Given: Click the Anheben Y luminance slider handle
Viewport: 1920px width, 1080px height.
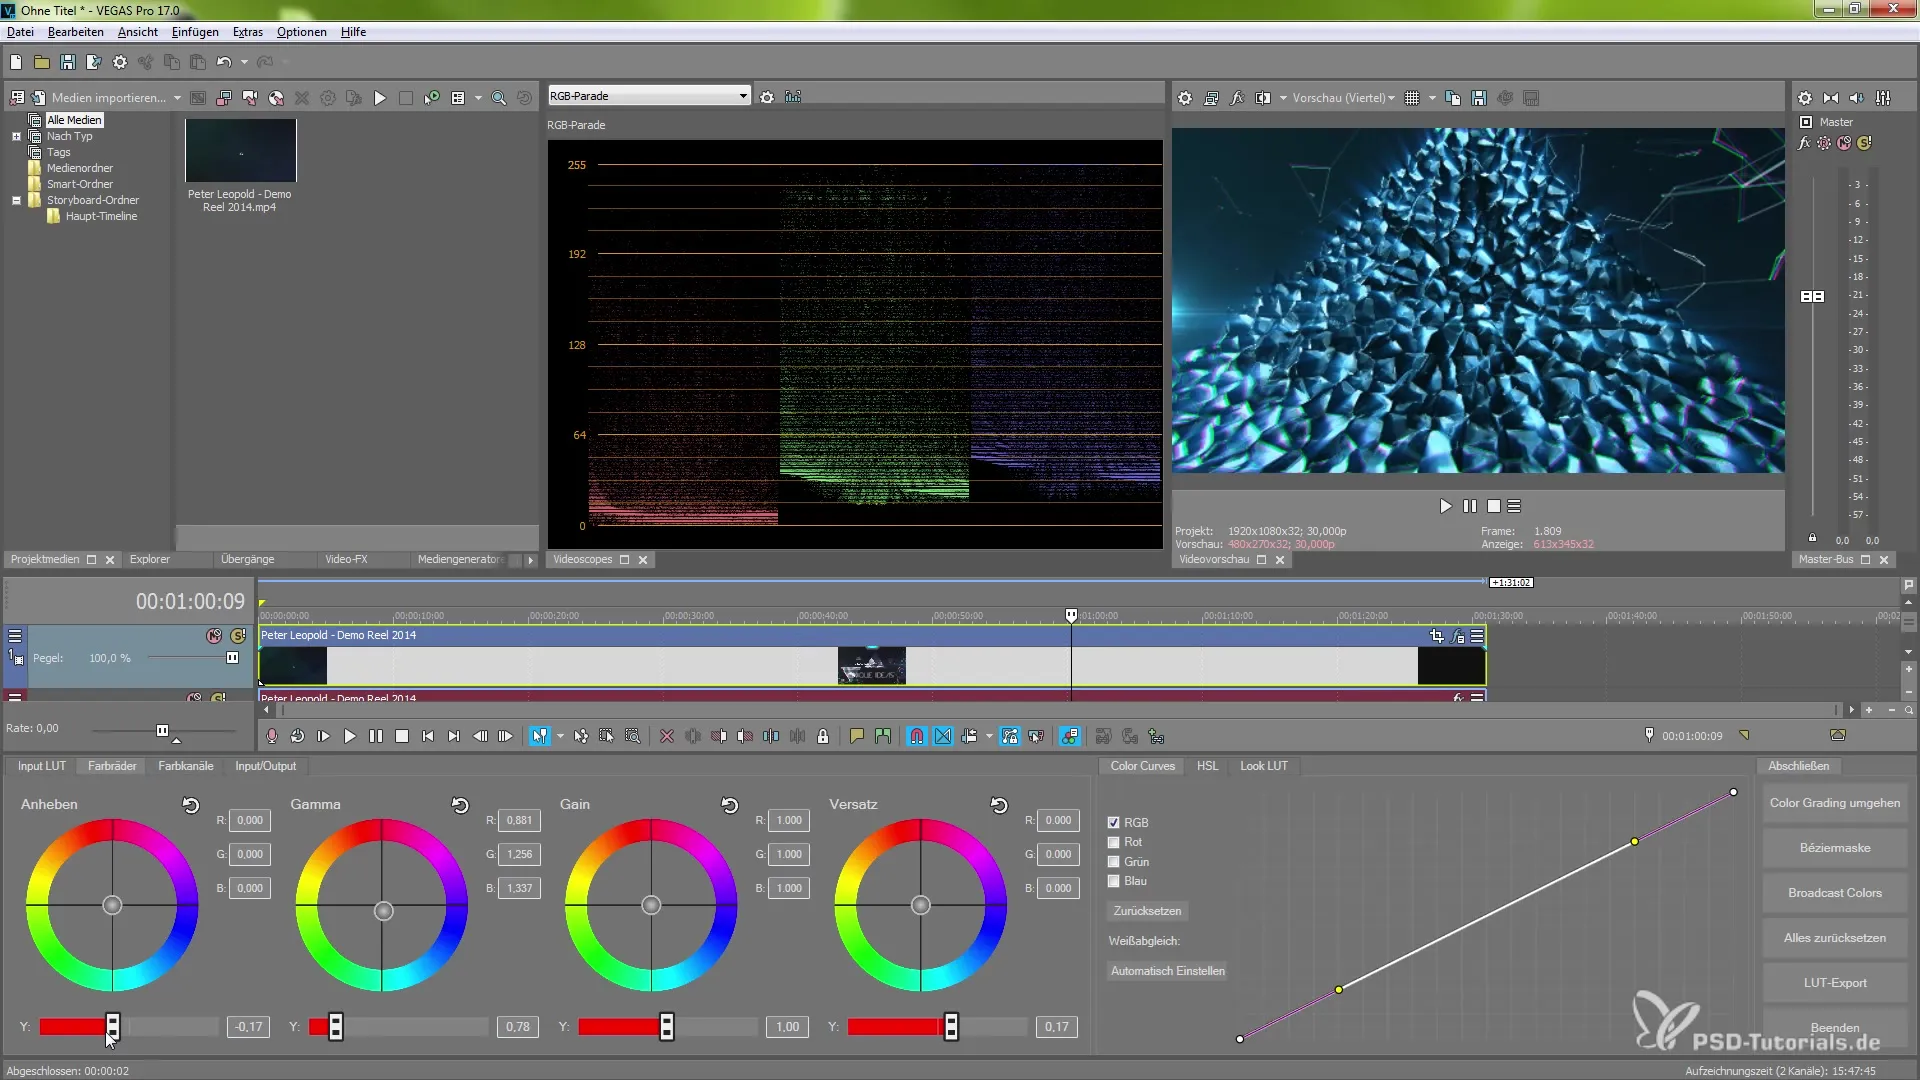Looking at the screenshot, I should [x=113, y=1026].
